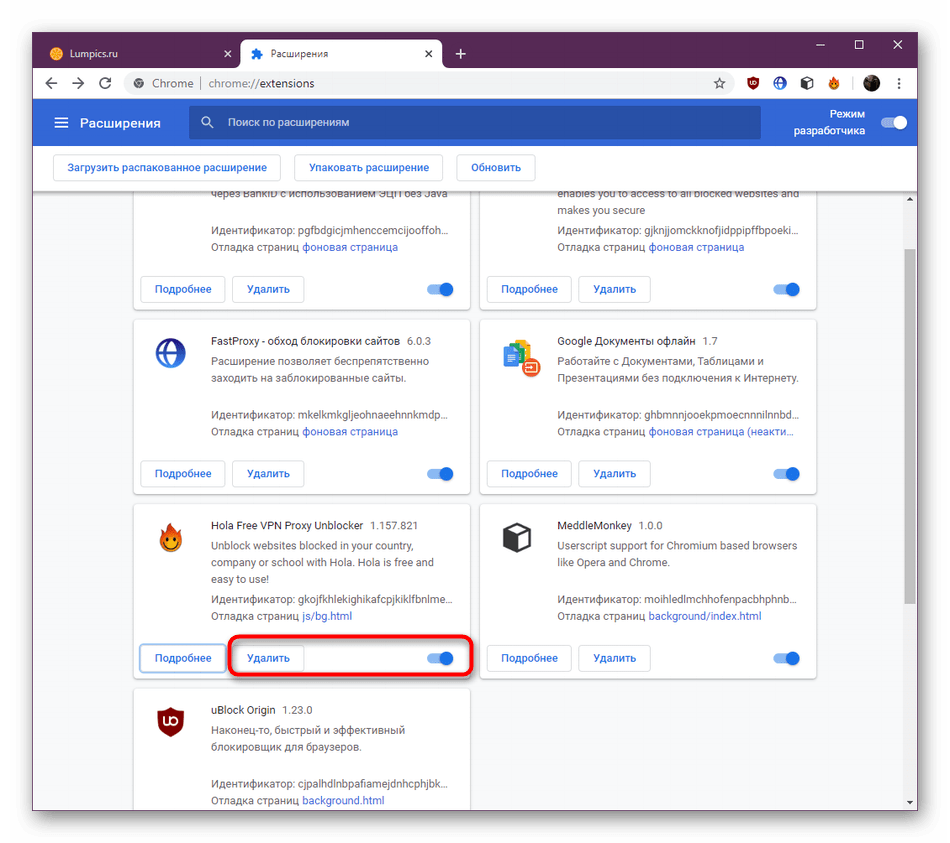Bookmark this page with the star icon
The height and width of the screenshot is (843, 950).
click(x=719, y=83)
